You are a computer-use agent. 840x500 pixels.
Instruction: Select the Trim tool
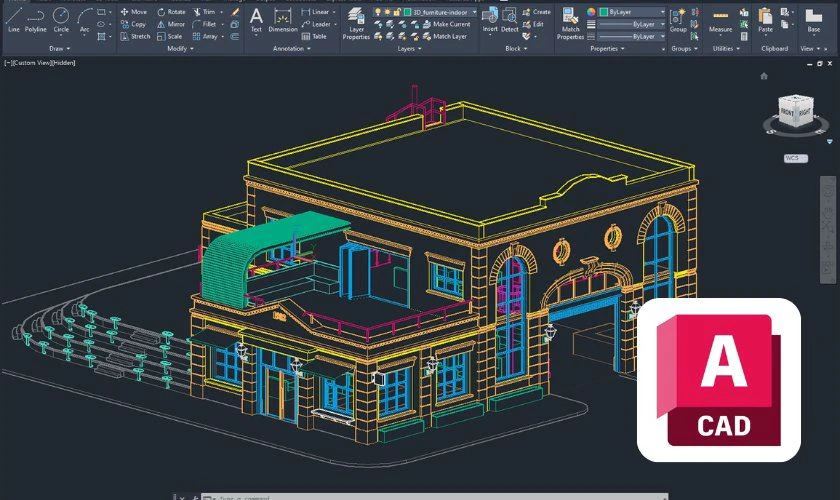(x=204, y=11)
